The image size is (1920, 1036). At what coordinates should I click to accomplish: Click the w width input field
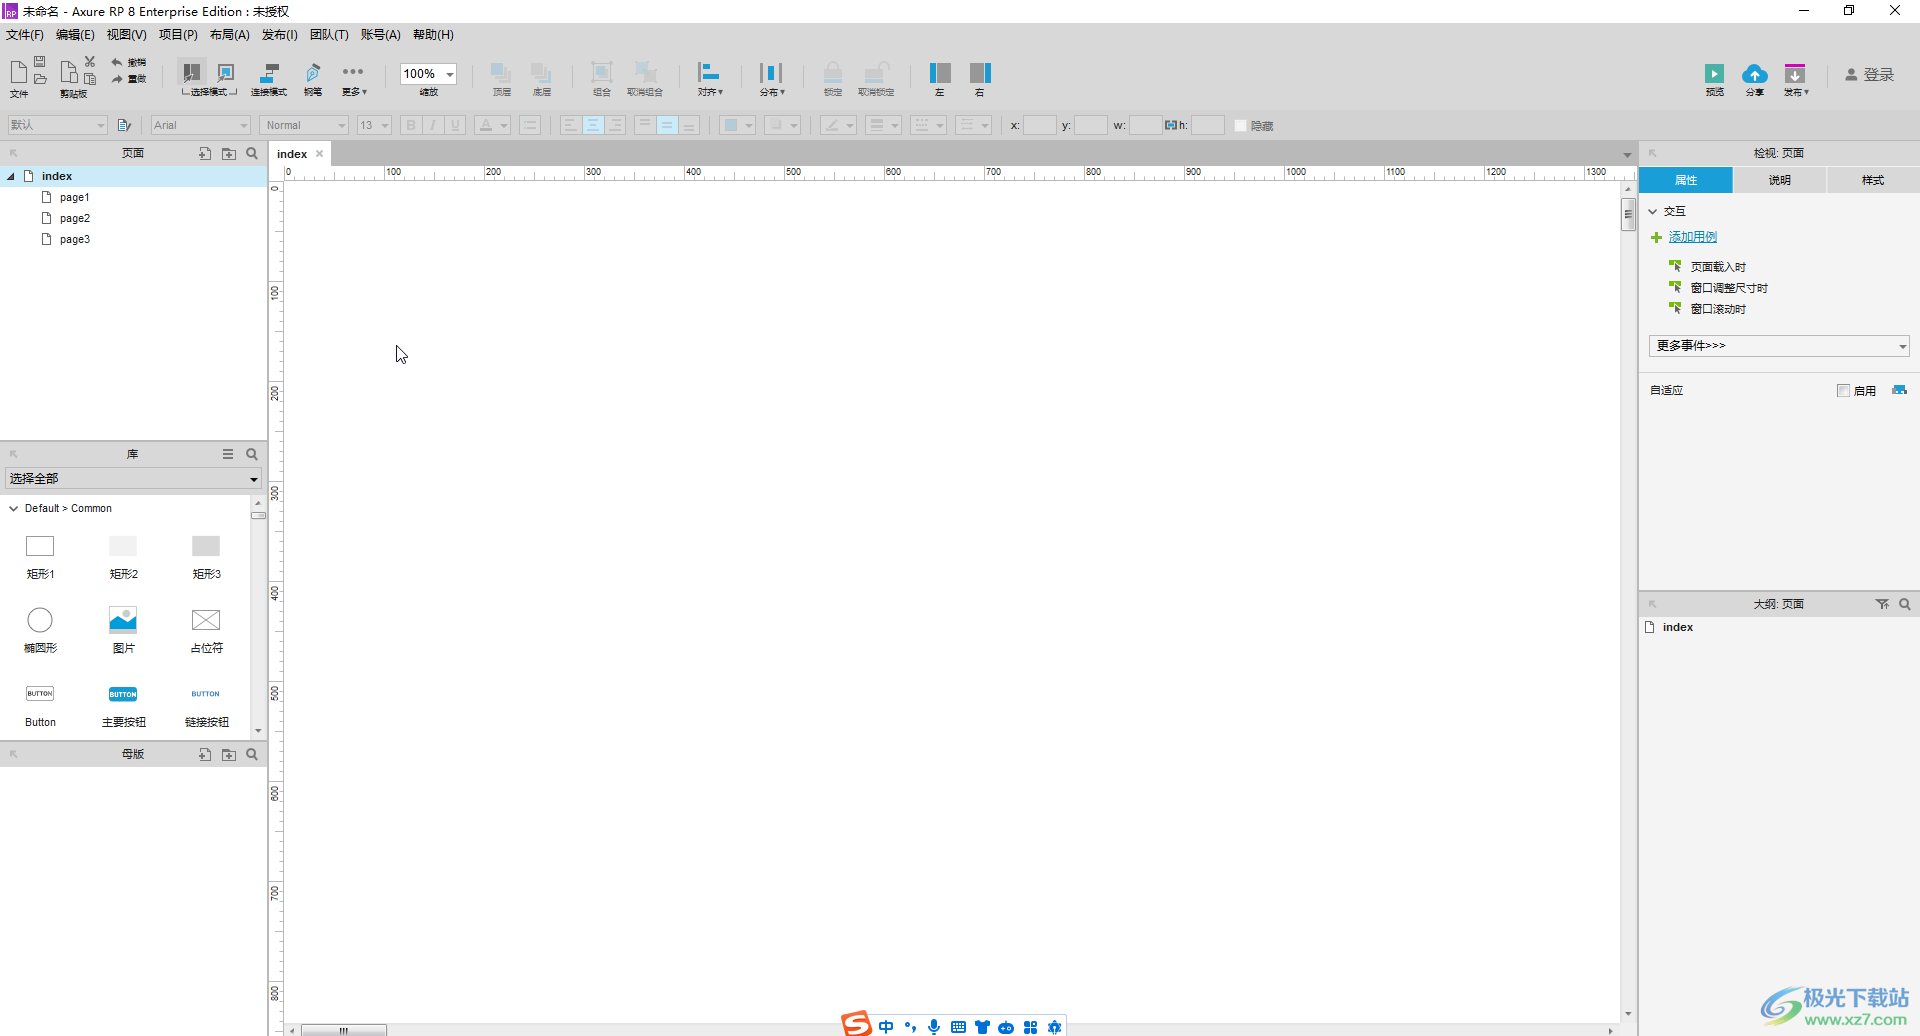[x=1145, y=125]
